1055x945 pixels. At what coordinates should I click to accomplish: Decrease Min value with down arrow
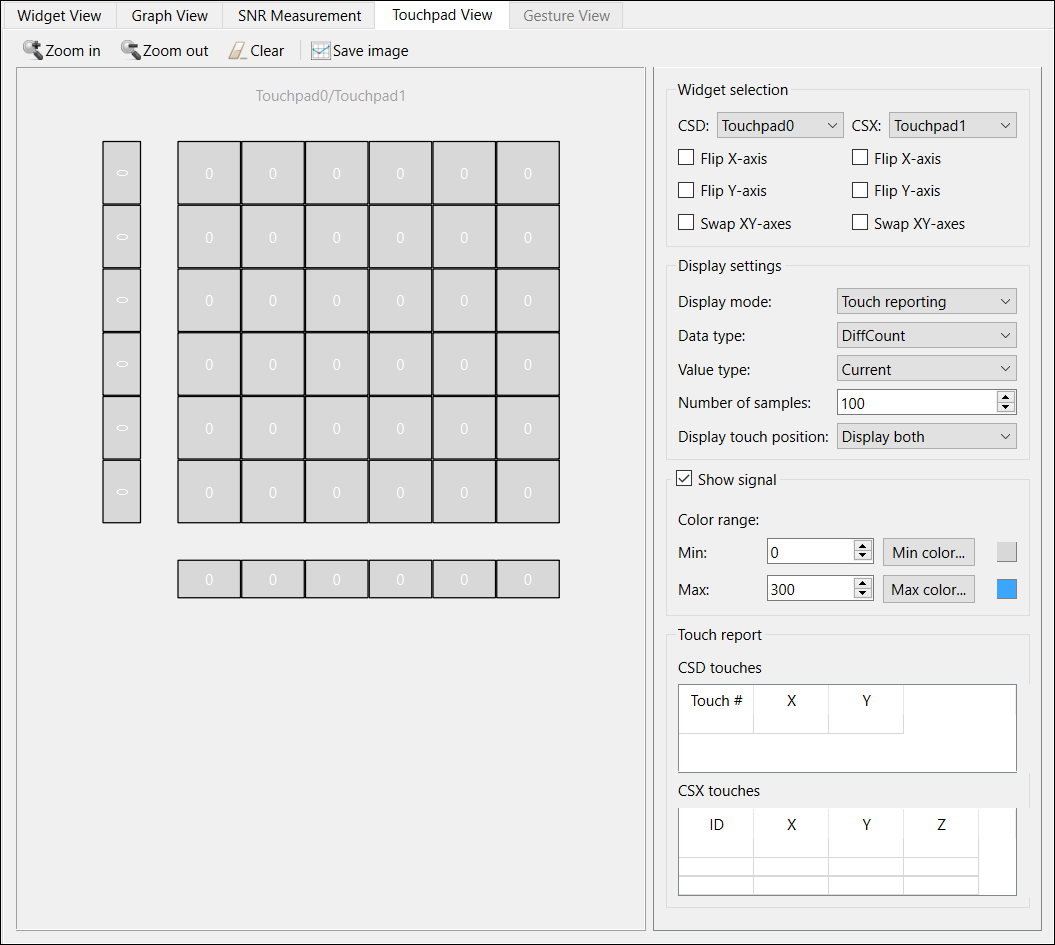863,557
